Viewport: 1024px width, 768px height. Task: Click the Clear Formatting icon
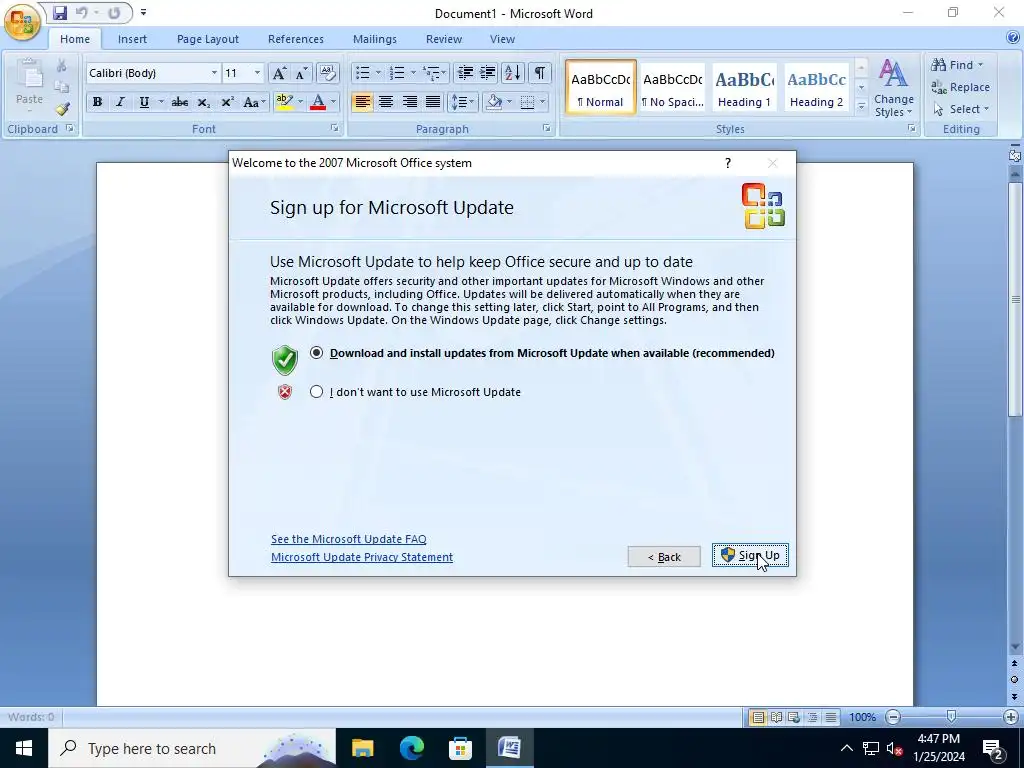327,72
